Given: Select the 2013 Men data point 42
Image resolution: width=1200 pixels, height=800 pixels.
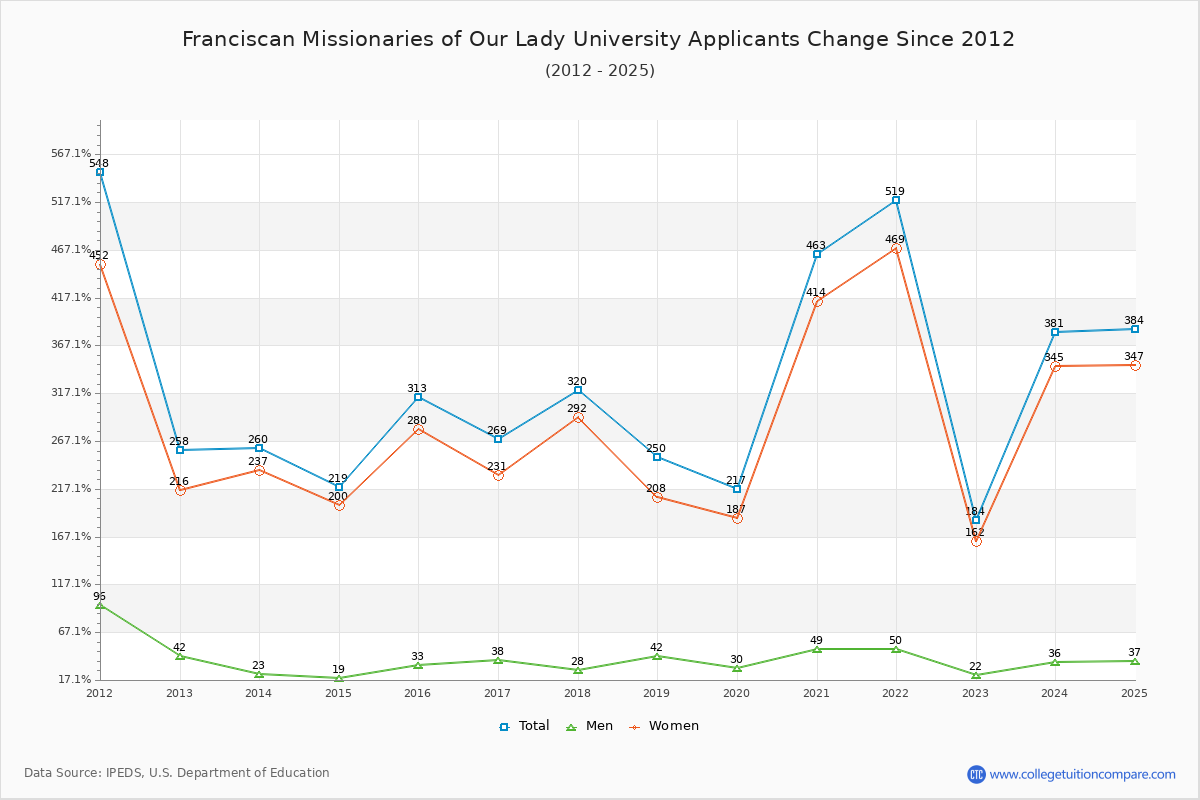Looking at the screenshot, I should [x=180, y=656].
